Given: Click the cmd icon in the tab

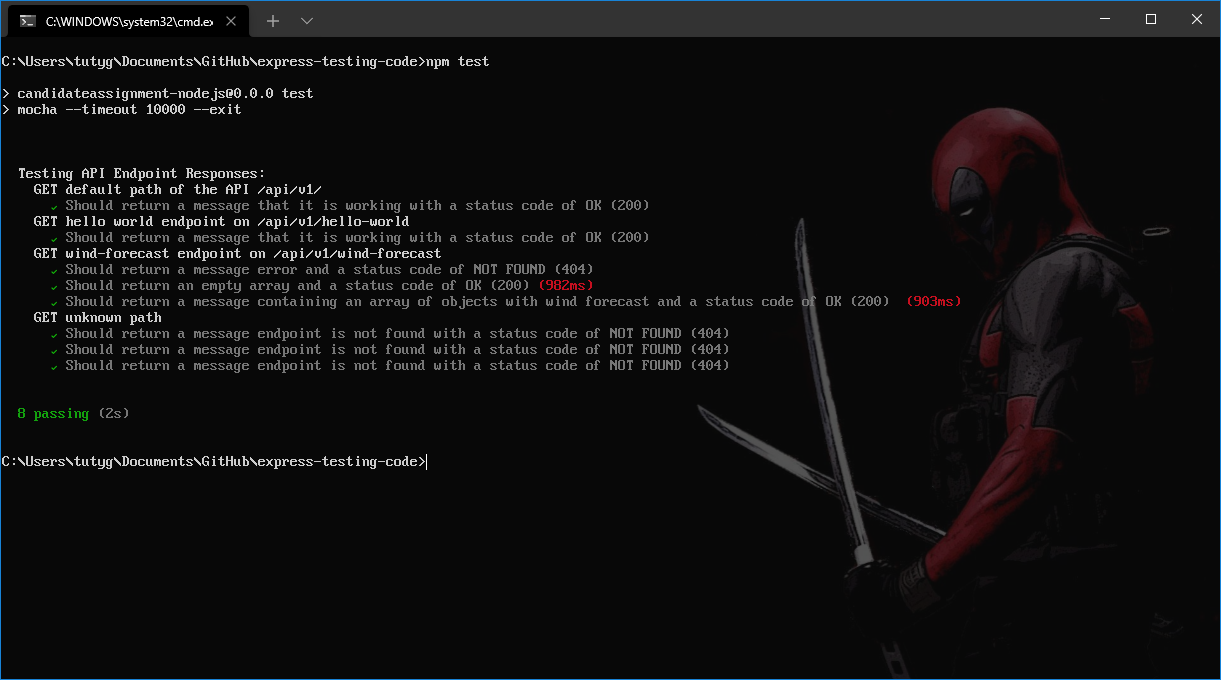Looking at the screenshot, I should 28,21.
